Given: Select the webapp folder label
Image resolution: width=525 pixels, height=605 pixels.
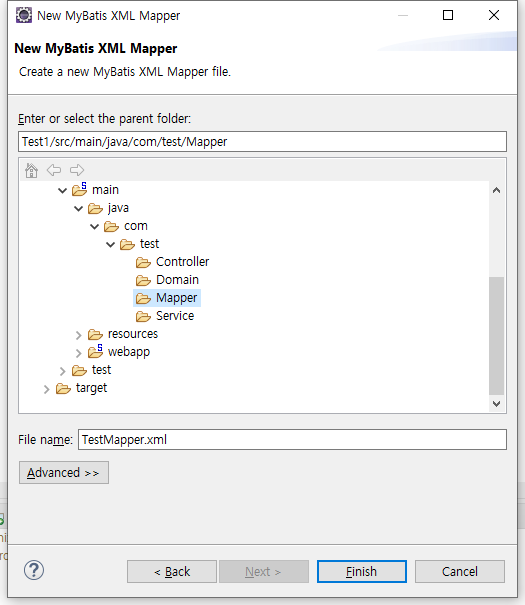Looking at the screenshot, I should coord(129,352).
